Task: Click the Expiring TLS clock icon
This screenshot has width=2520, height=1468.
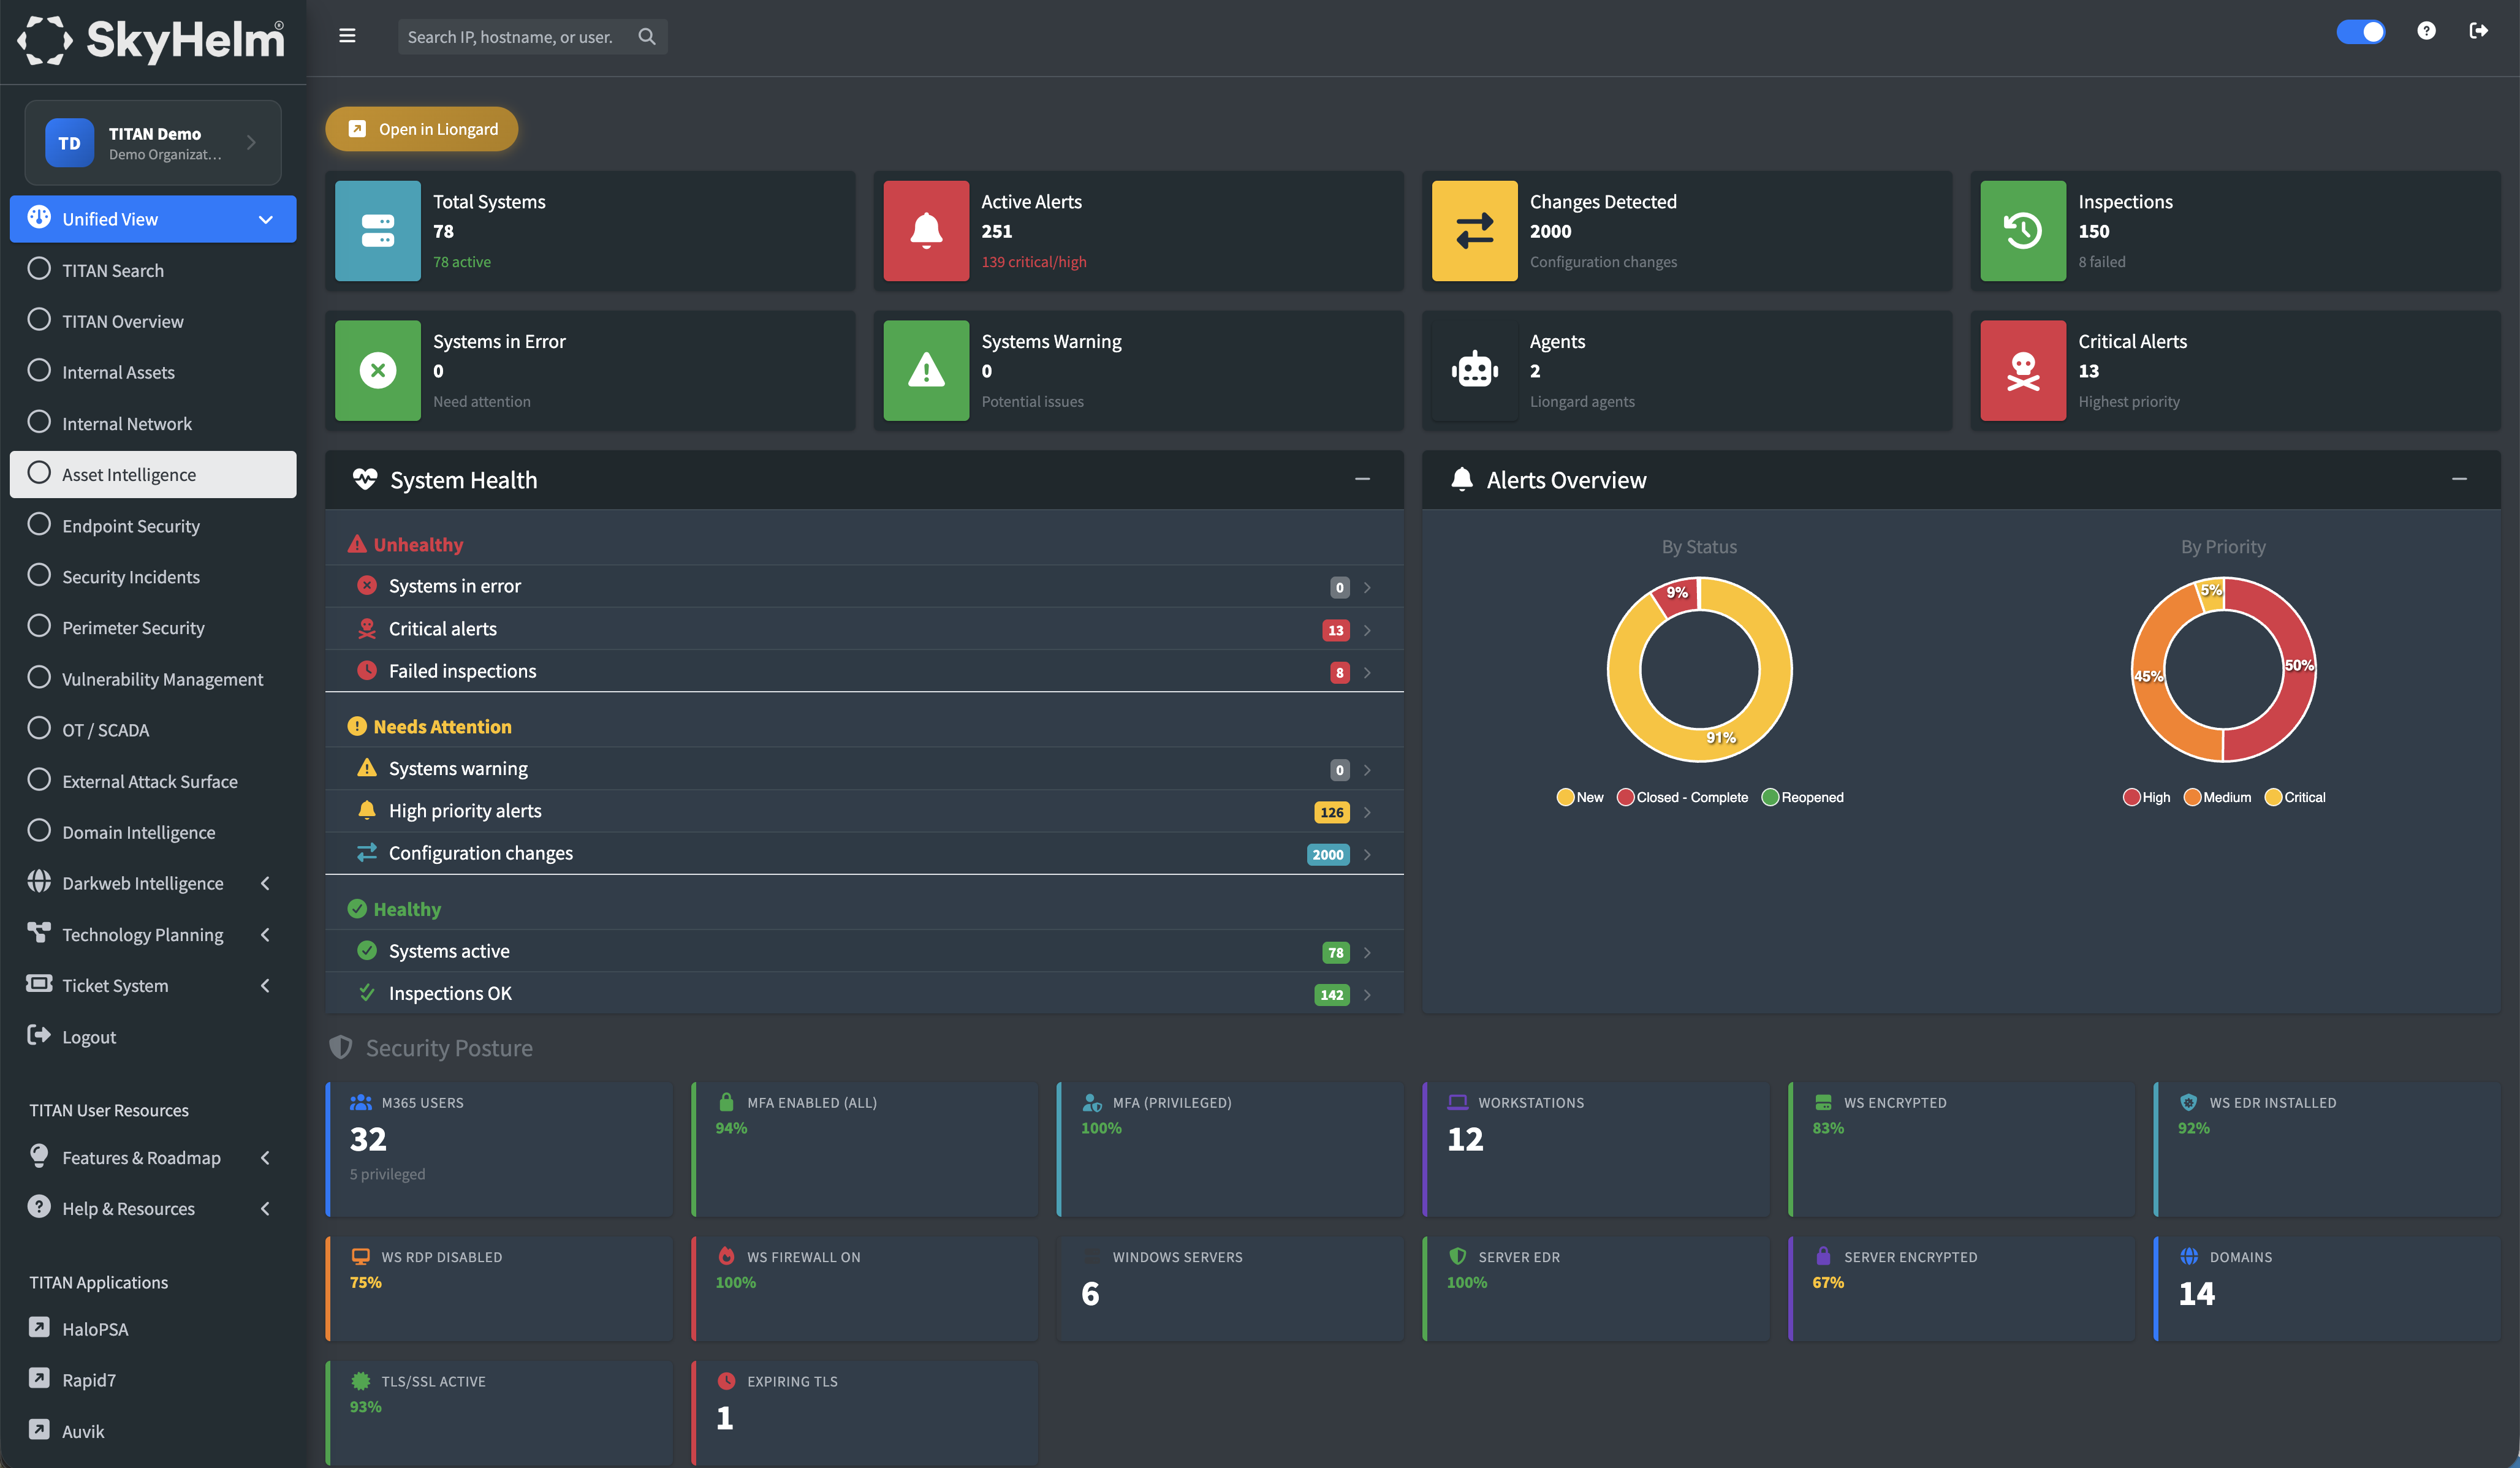Action: pyautogui.click(x=726, y=1381)
